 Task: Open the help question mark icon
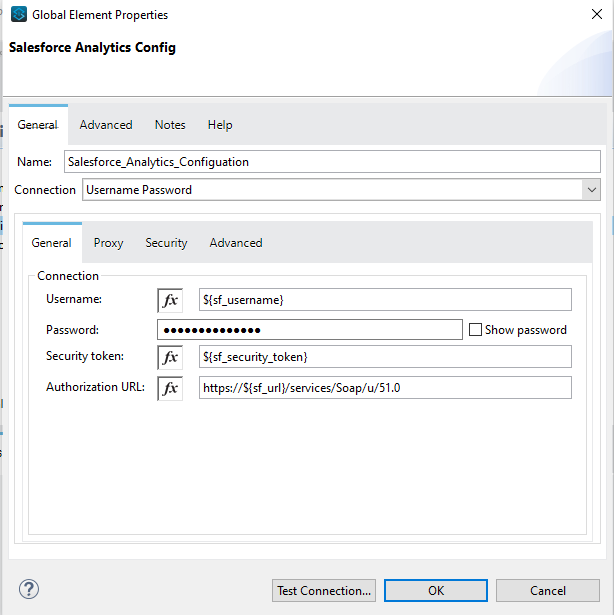click(29, 589)
